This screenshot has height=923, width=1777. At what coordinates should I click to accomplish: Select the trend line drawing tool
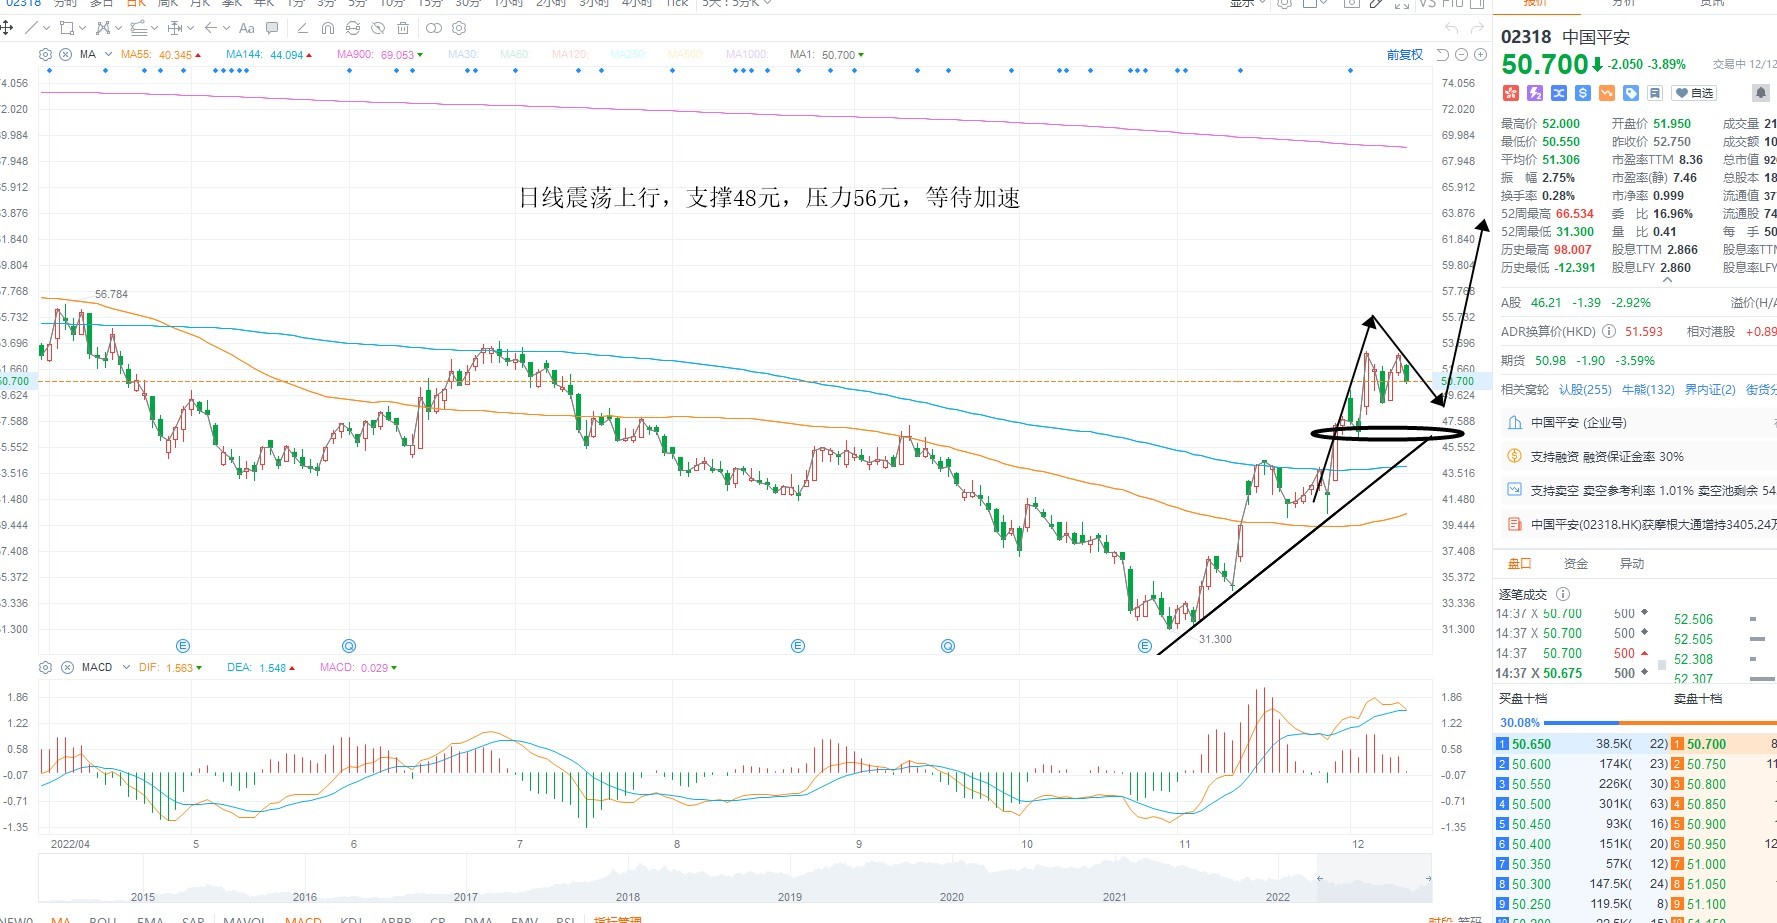point(31,28)
